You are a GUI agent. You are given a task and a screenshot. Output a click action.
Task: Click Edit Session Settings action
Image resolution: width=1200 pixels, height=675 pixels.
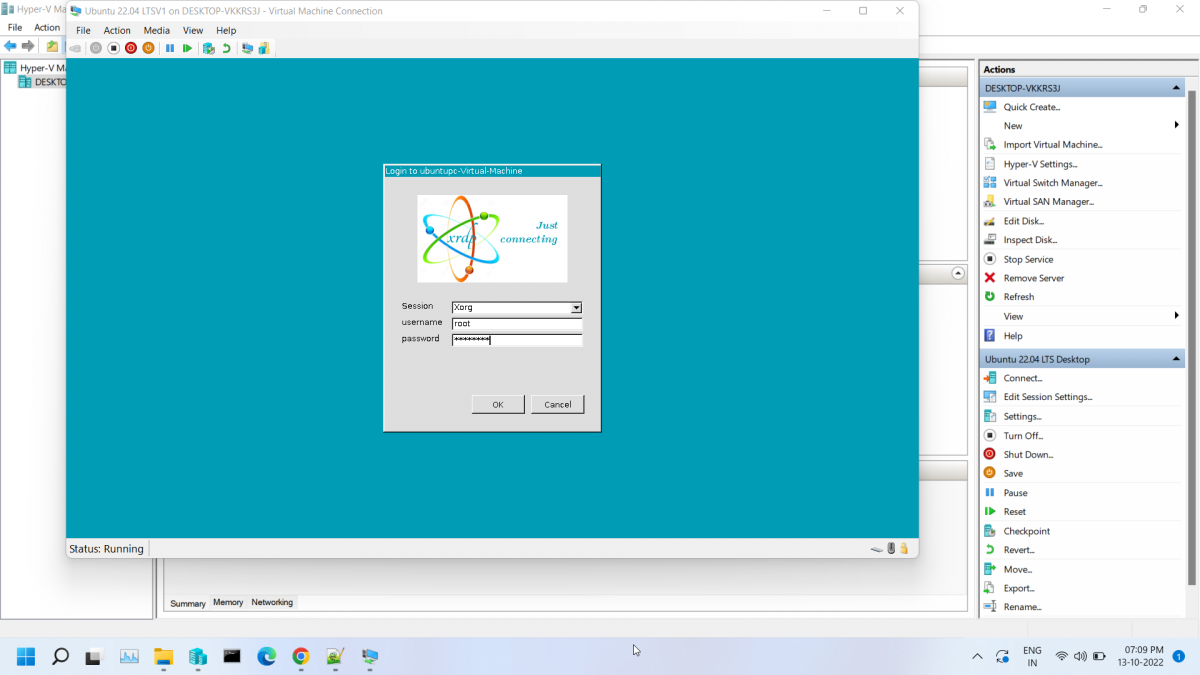coord(1047,397)
